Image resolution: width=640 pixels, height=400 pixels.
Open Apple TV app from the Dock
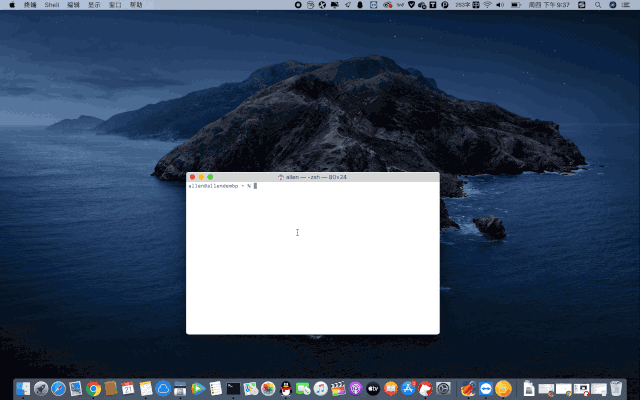(x=373, y=388)
